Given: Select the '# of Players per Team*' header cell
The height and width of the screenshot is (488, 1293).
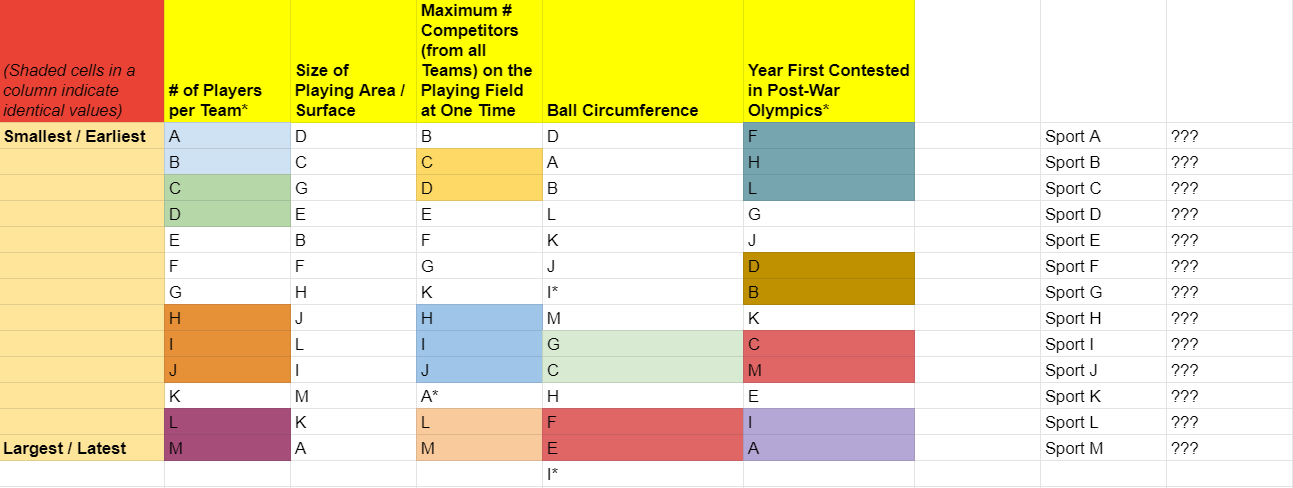Looking at the screenshot, I should 227,61.
